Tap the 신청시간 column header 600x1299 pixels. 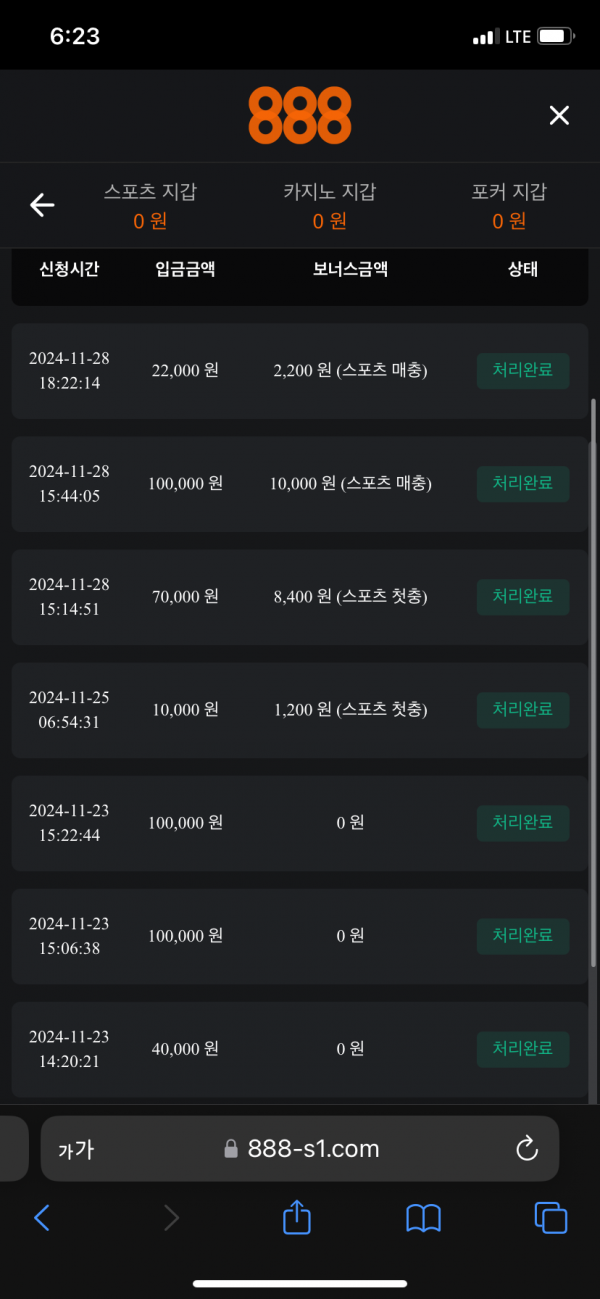pos(69,269)
